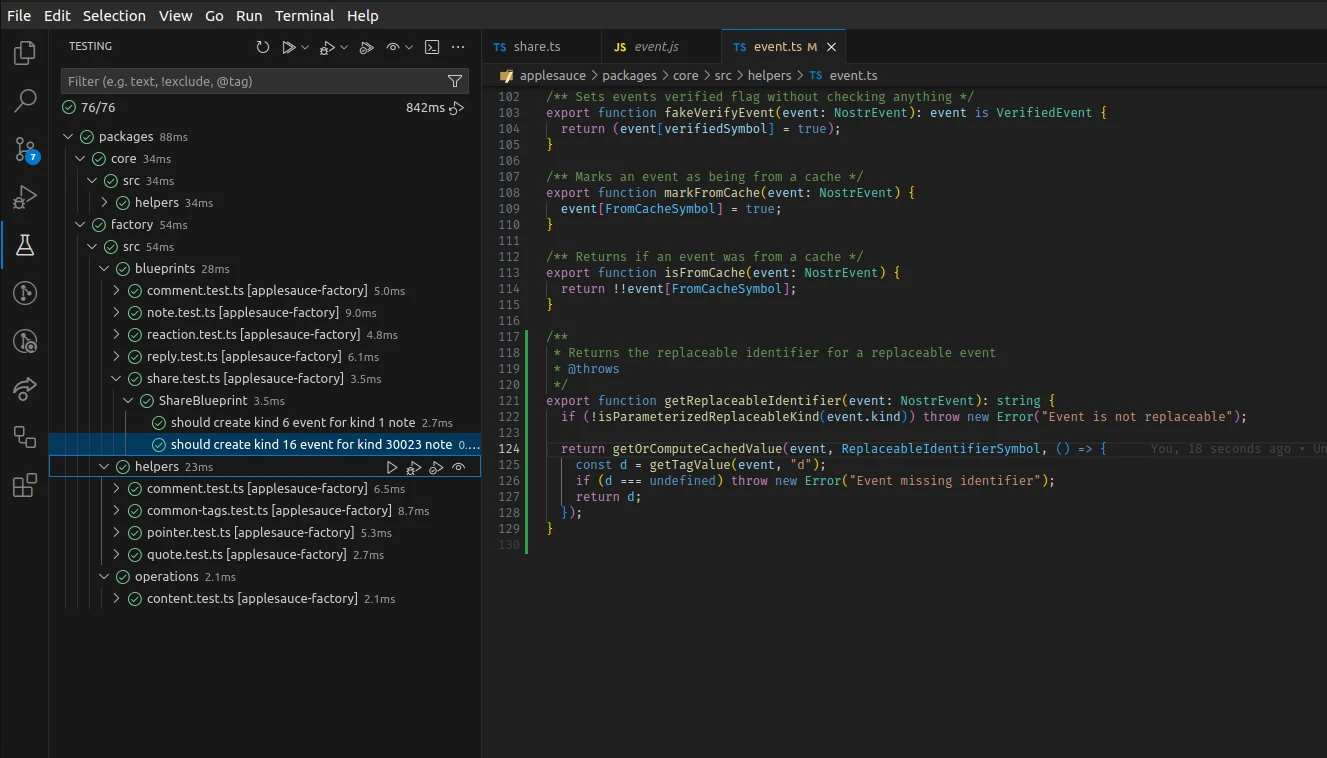Toggle continuous run eye icon in Testing header
1327x758 pixels.
393,47
